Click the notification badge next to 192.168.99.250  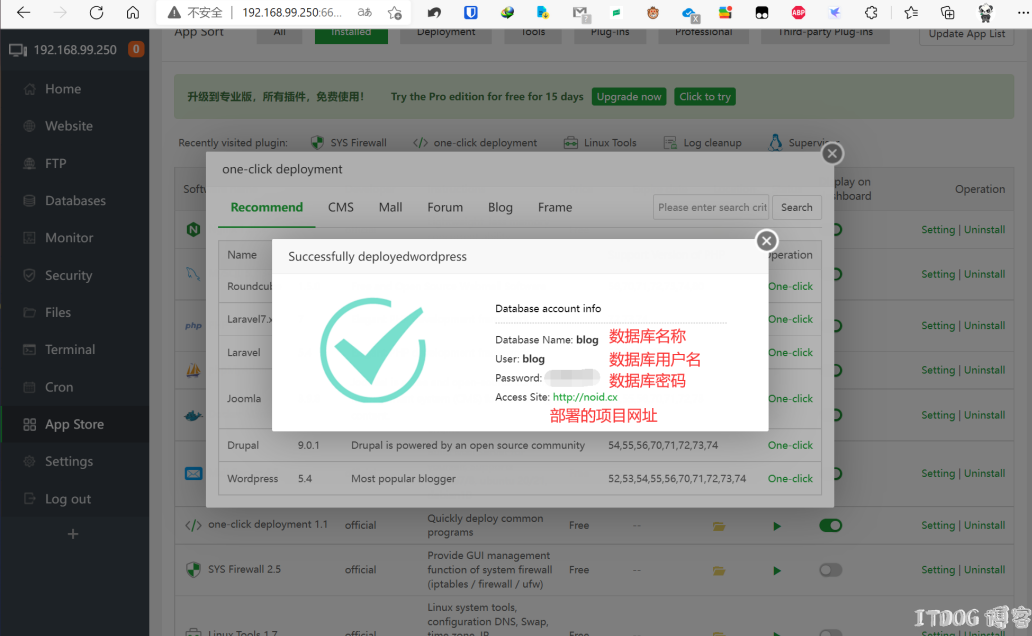tap(136, 49)
